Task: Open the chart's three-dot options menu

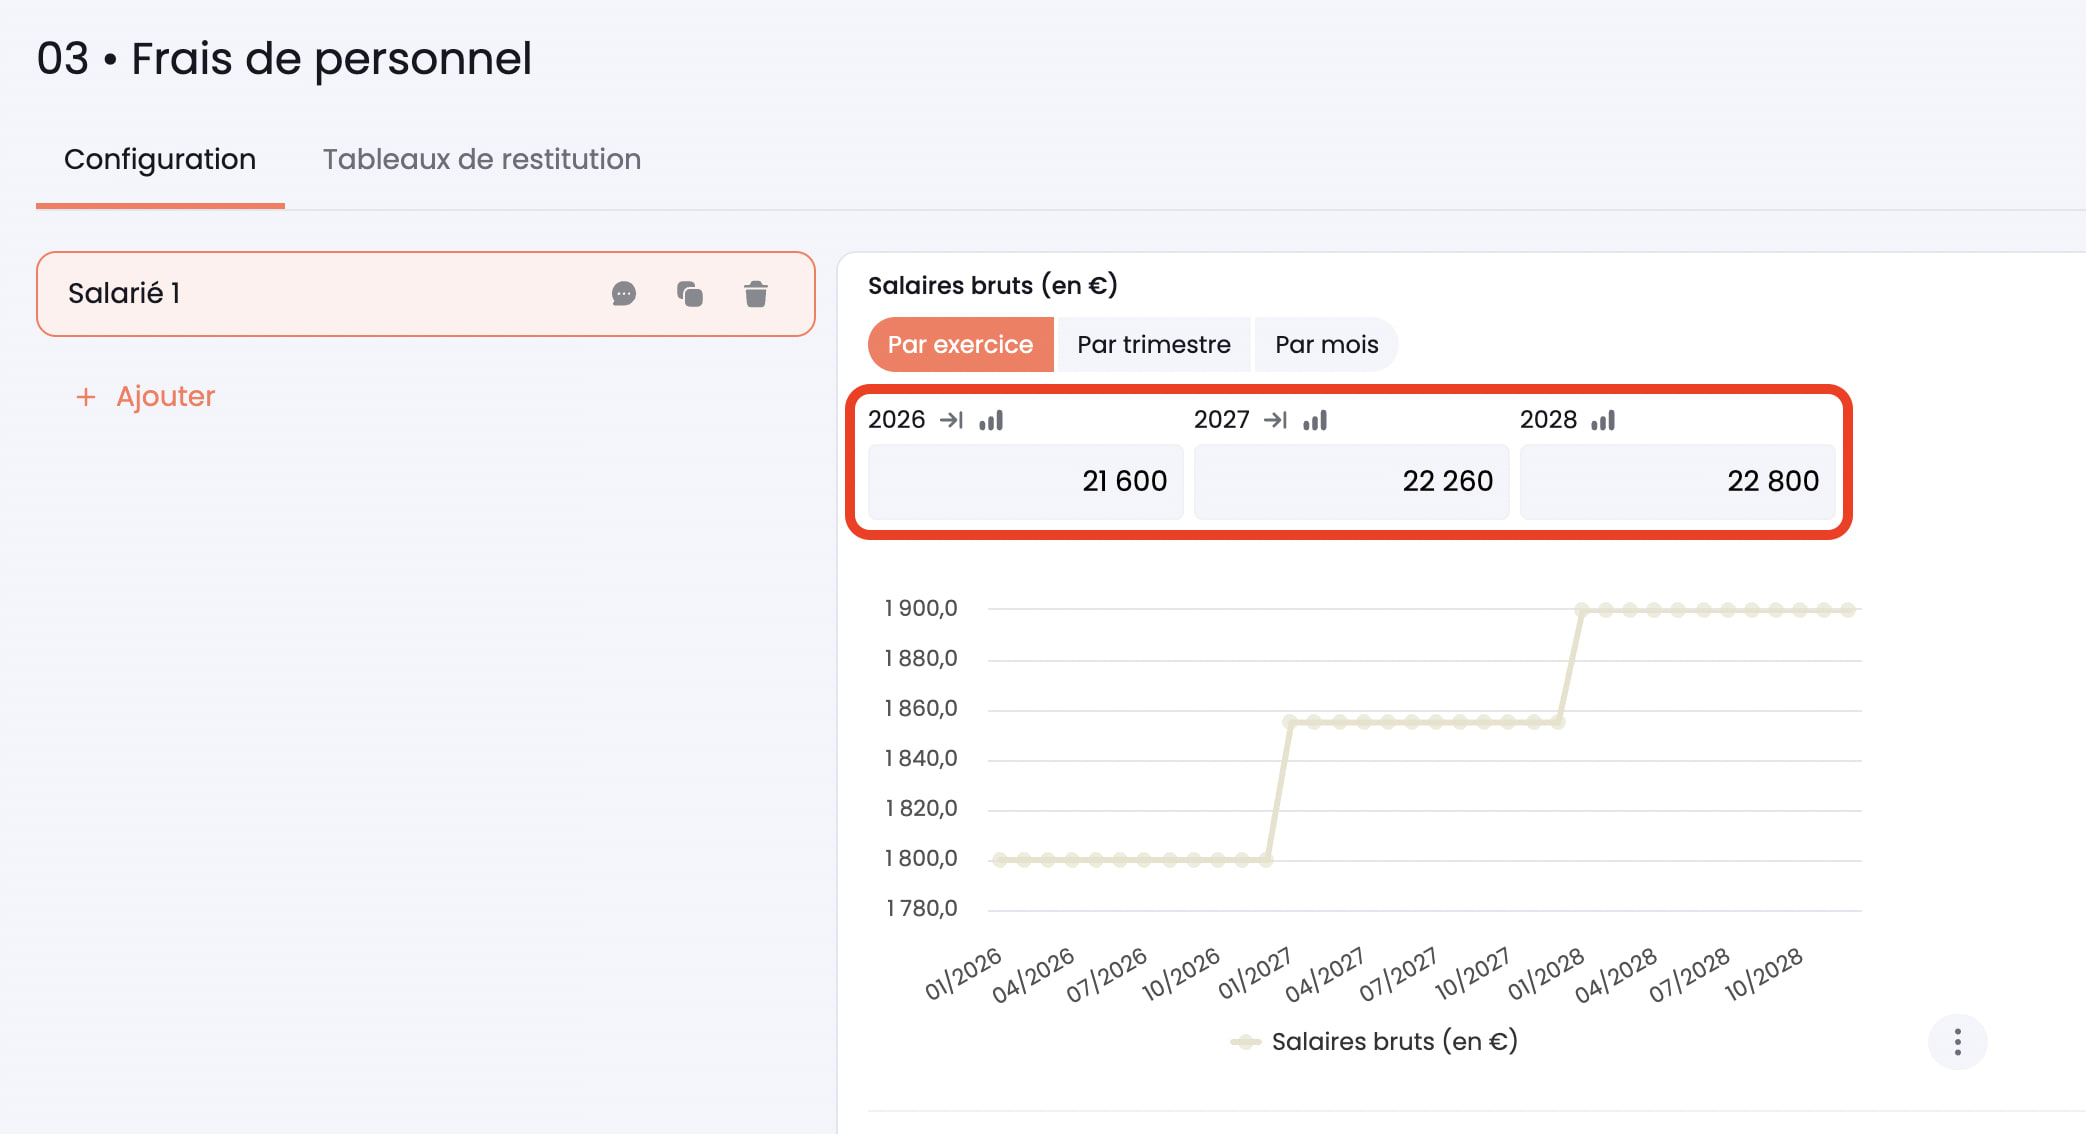Action: [1957, 1042]
